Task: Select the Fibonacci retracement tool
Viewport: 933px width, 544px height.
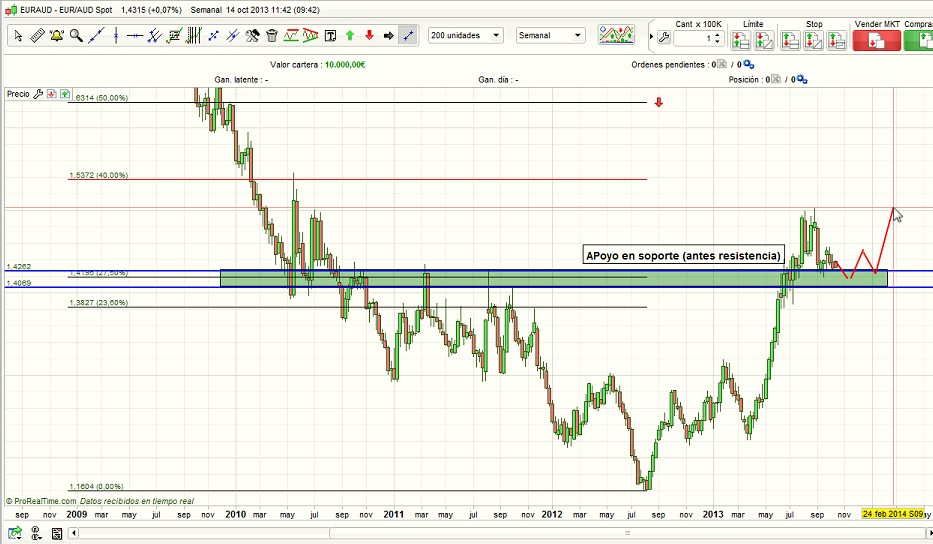Action: coord(174,36)
